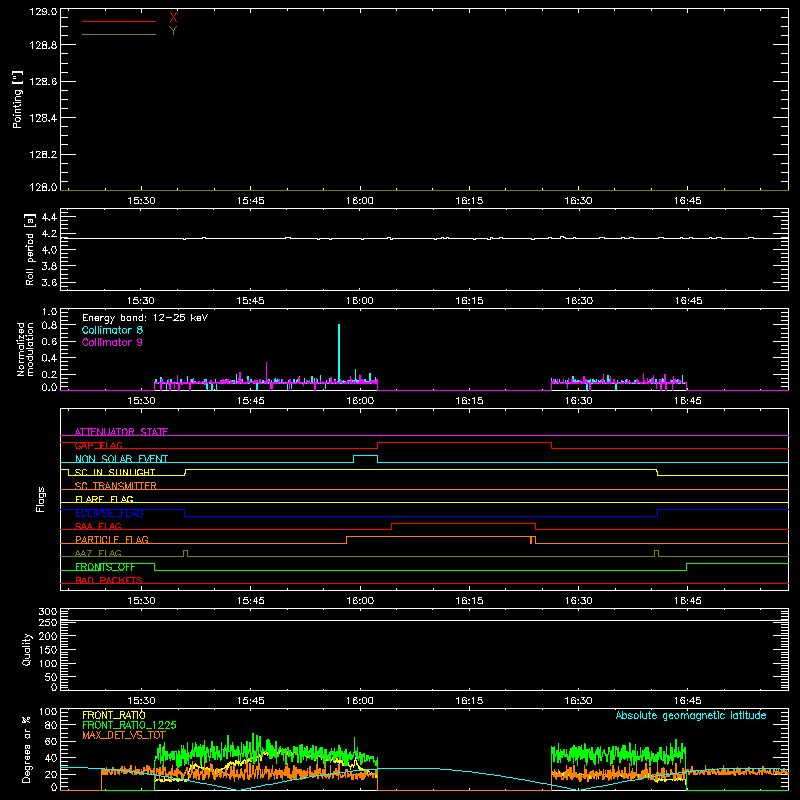800x800 pixels.
Task: Click the FRONT_RATIO legend entry
Action: pyautogui.click(x=114, y=715)
